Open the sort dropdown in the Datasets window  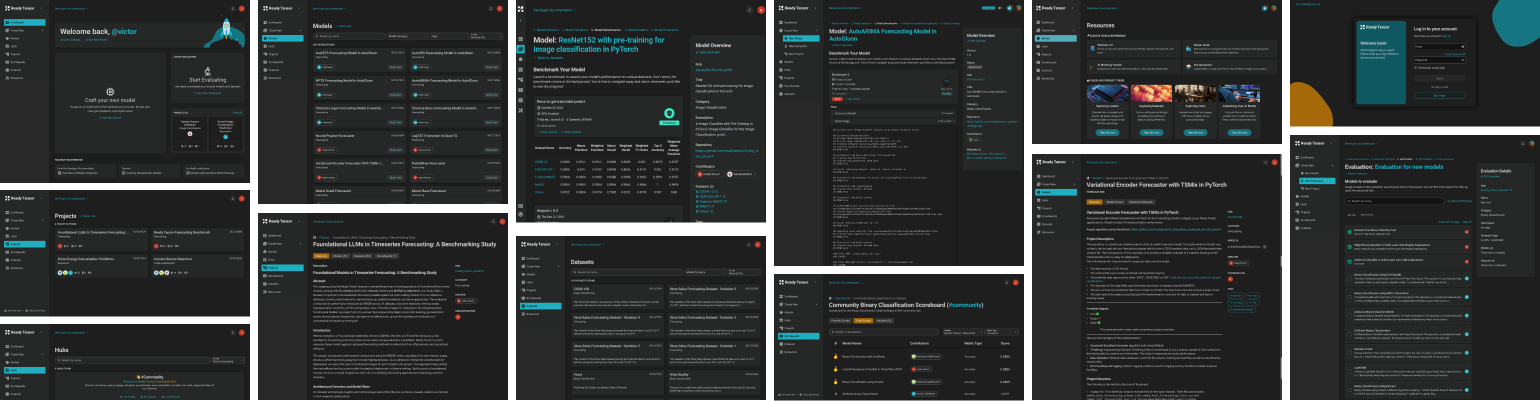746,271
